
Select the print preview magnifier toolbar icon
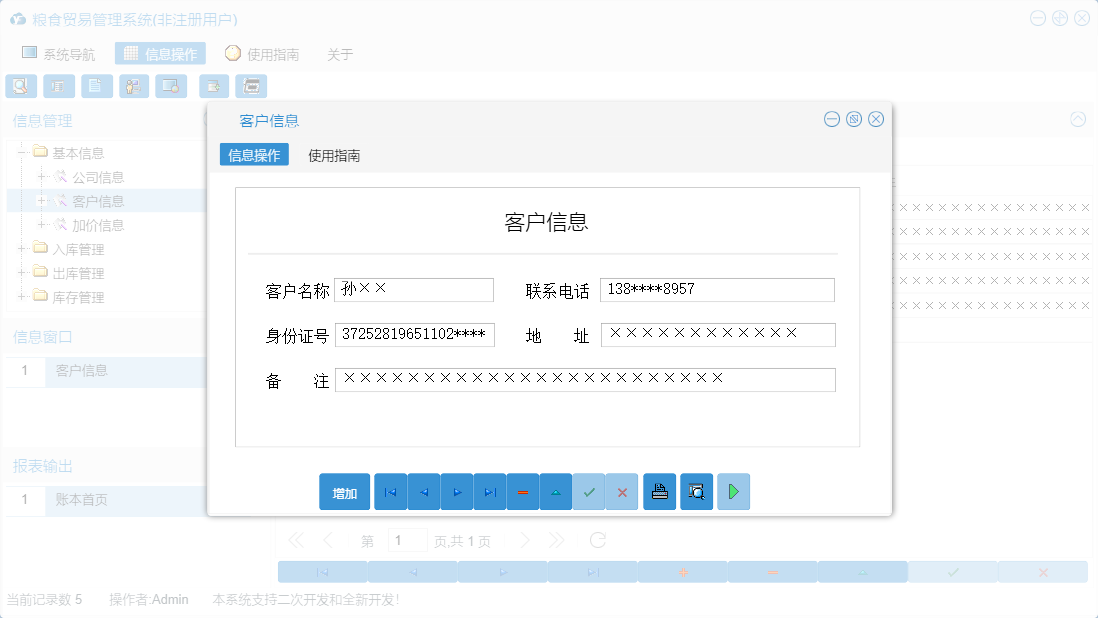pyautogui.click(x=21, y=86)
